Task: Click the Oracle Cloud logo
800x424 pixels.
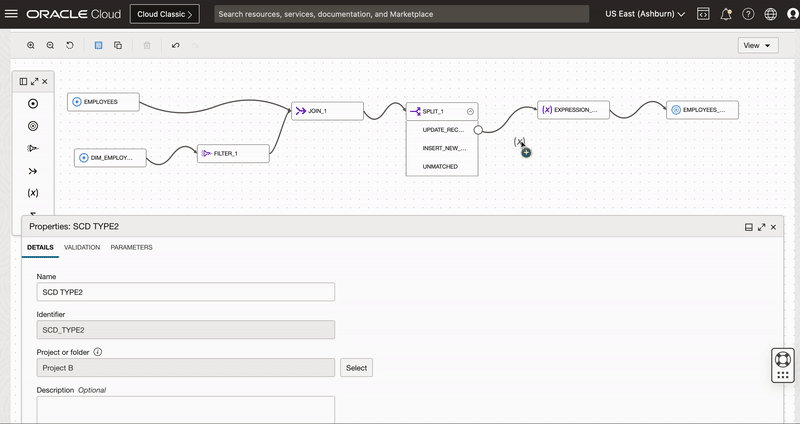Action: 73,14
